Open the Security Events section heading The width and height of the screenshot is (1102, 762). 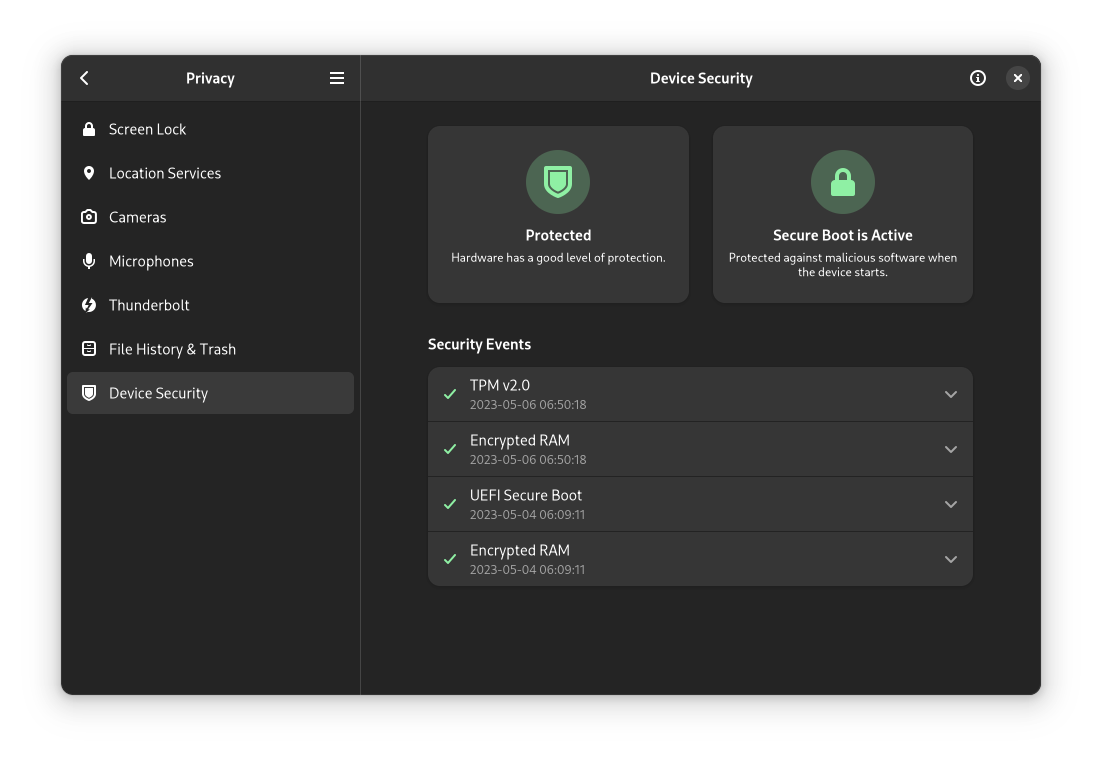pyautogui.click(x=480, y=344)
